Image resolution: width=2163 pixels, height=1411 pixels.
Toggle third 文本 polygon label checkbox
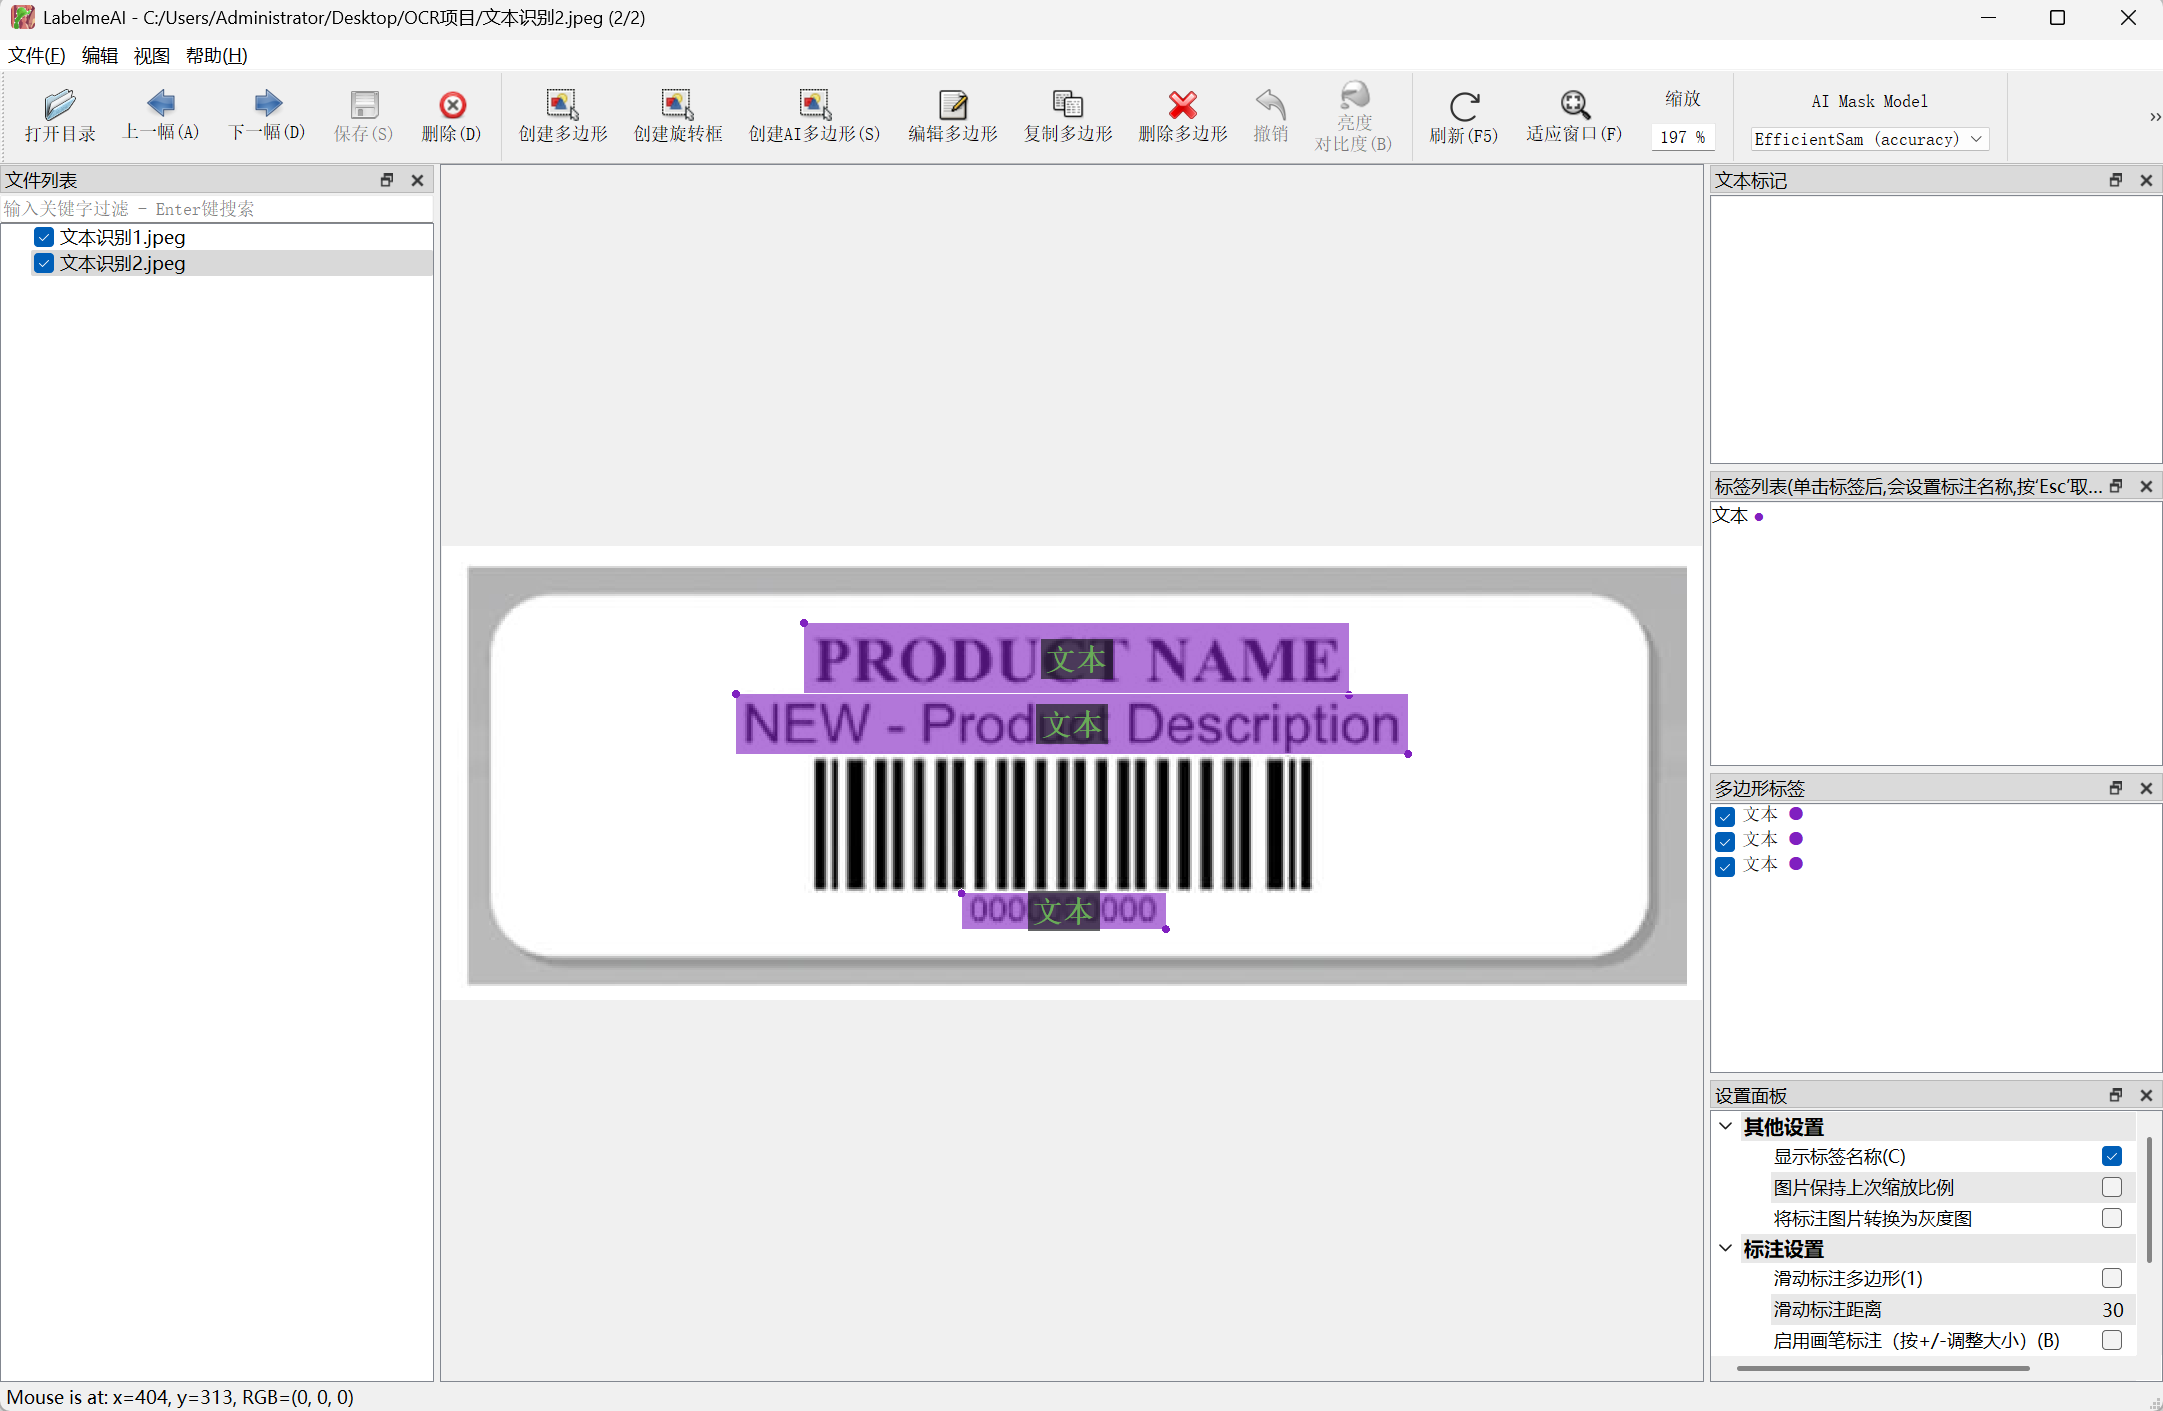(1725, 866)
